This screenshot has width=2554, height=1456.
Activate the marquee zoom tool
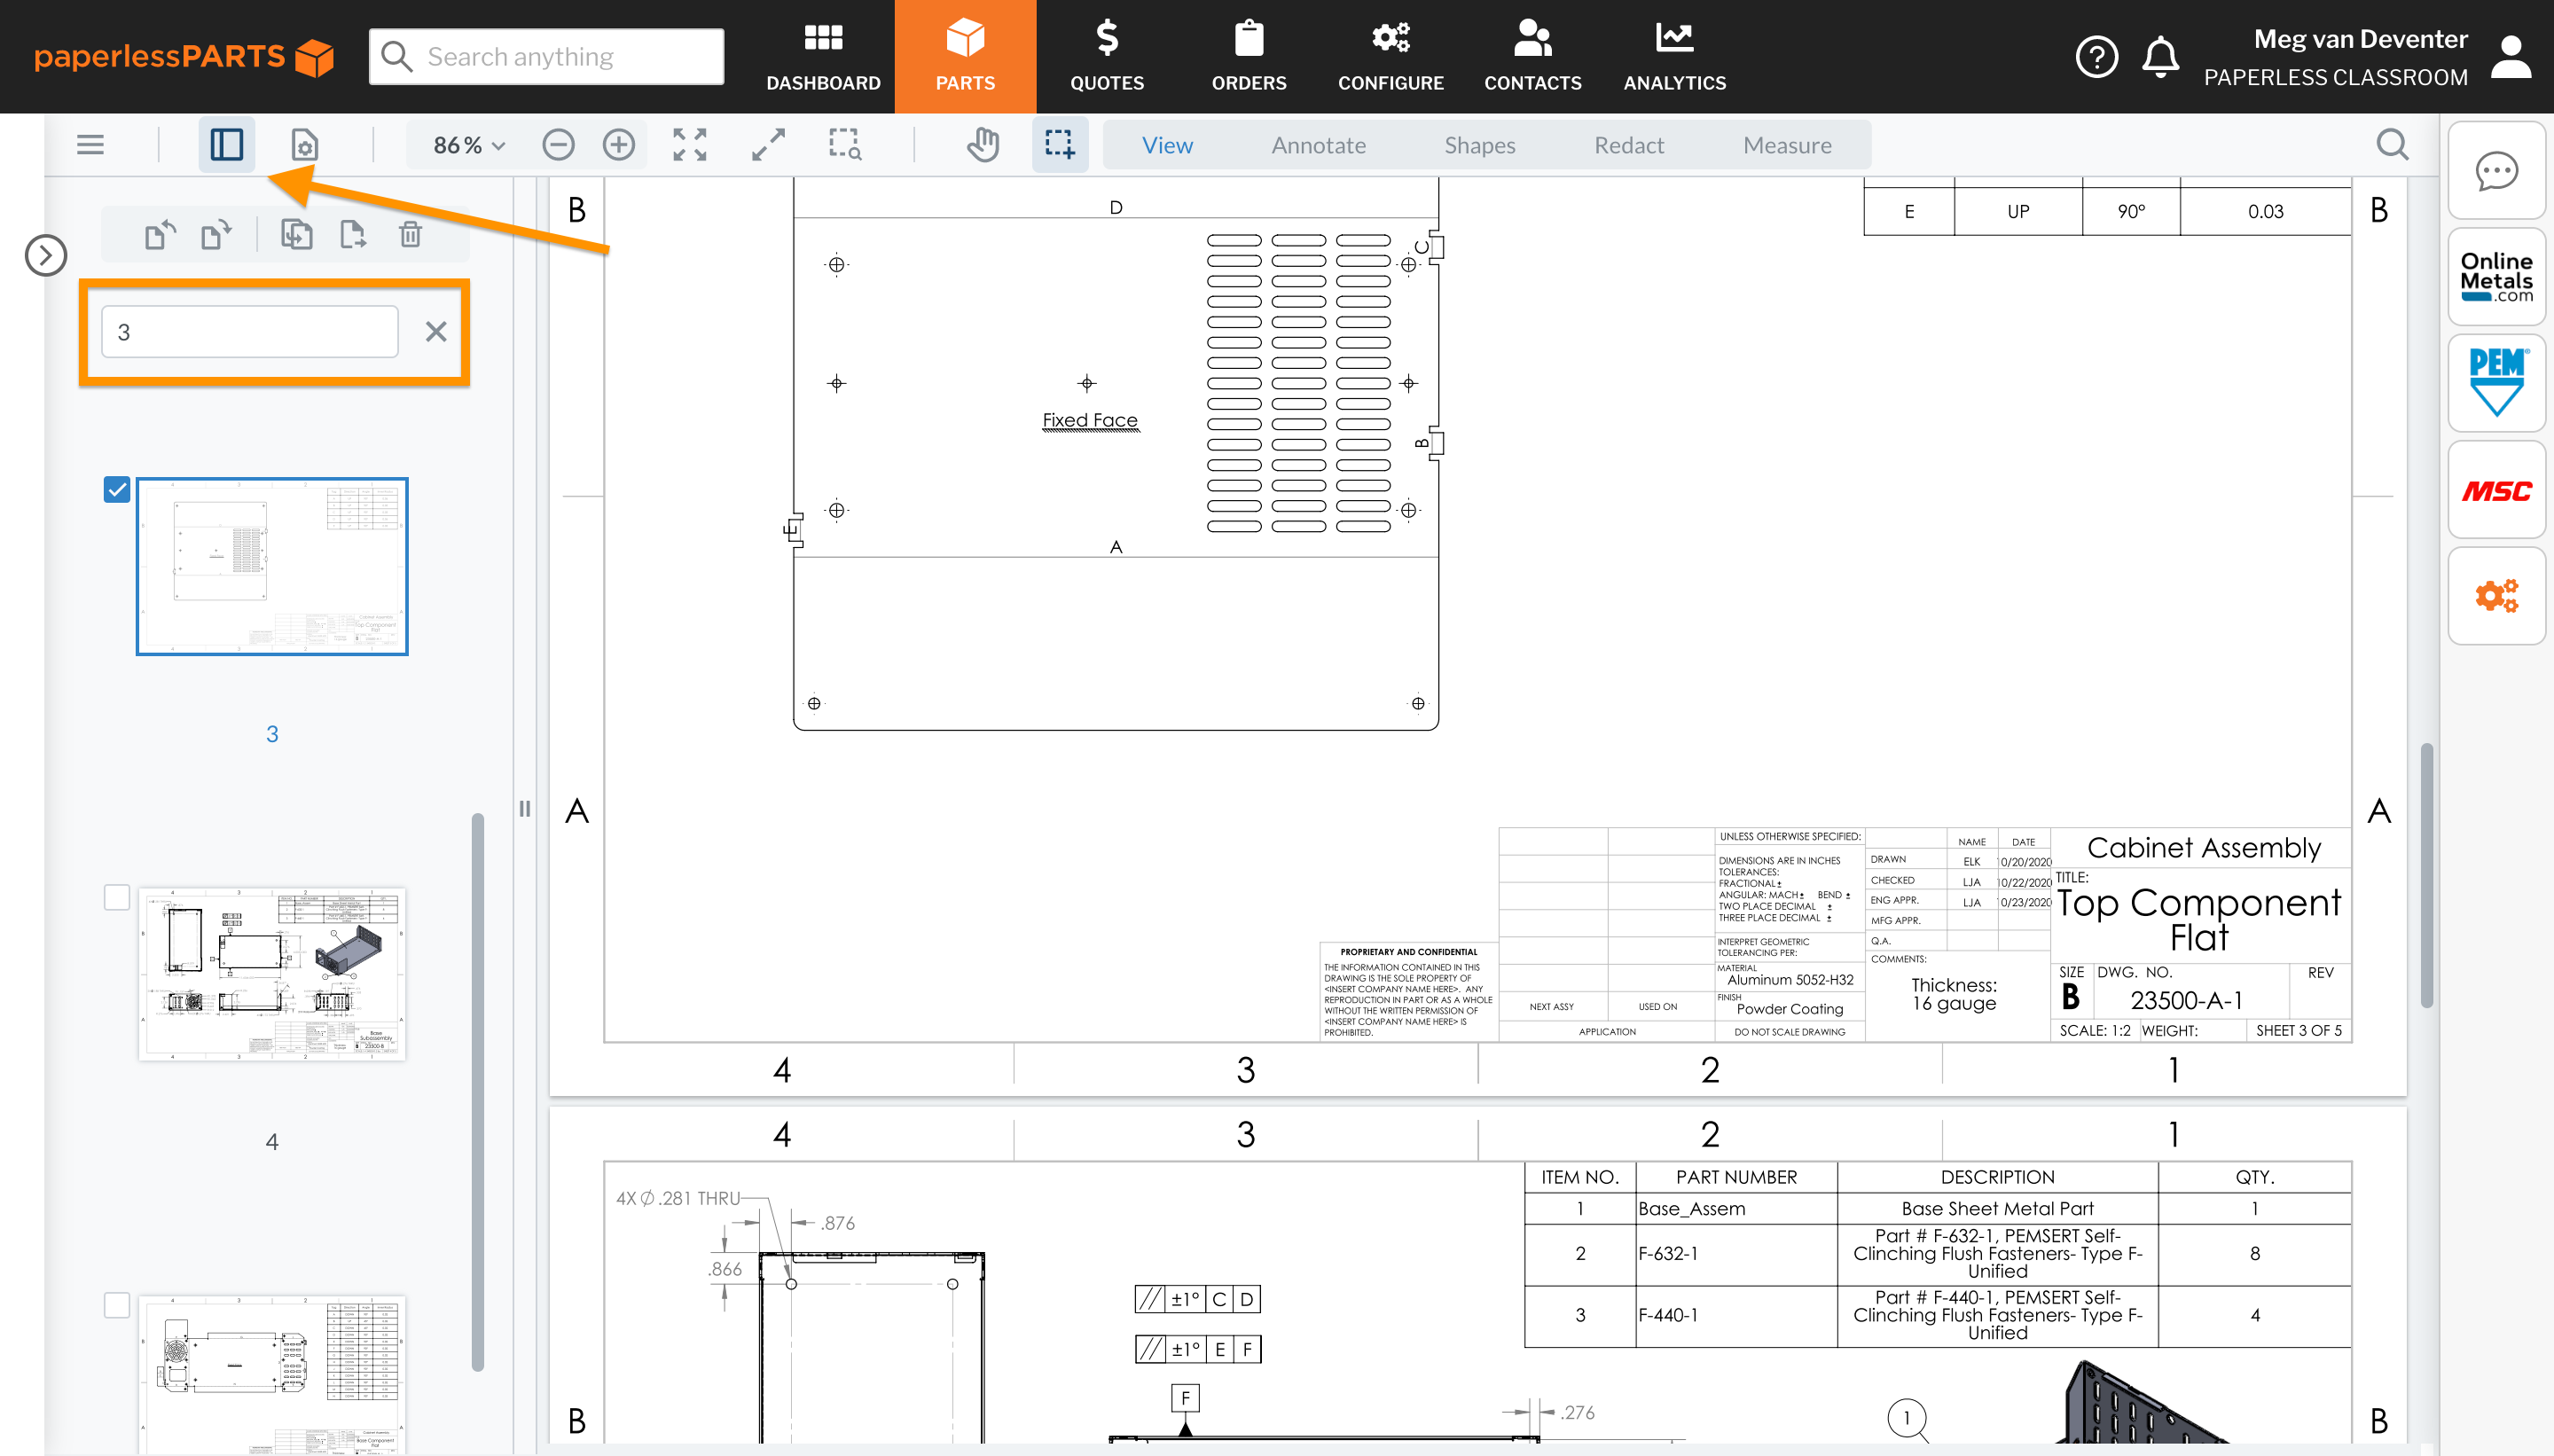tap(845, 144)
